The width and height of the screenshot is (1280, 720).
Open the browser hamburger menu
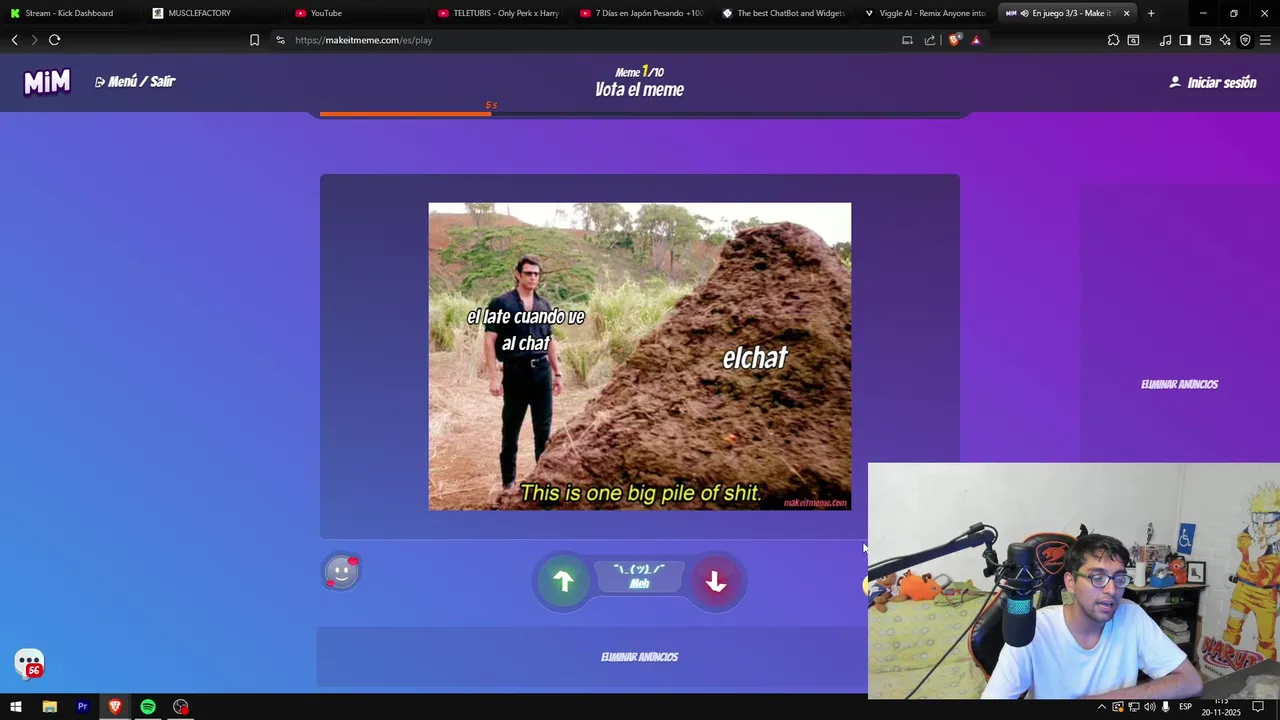click(1265, 40)
